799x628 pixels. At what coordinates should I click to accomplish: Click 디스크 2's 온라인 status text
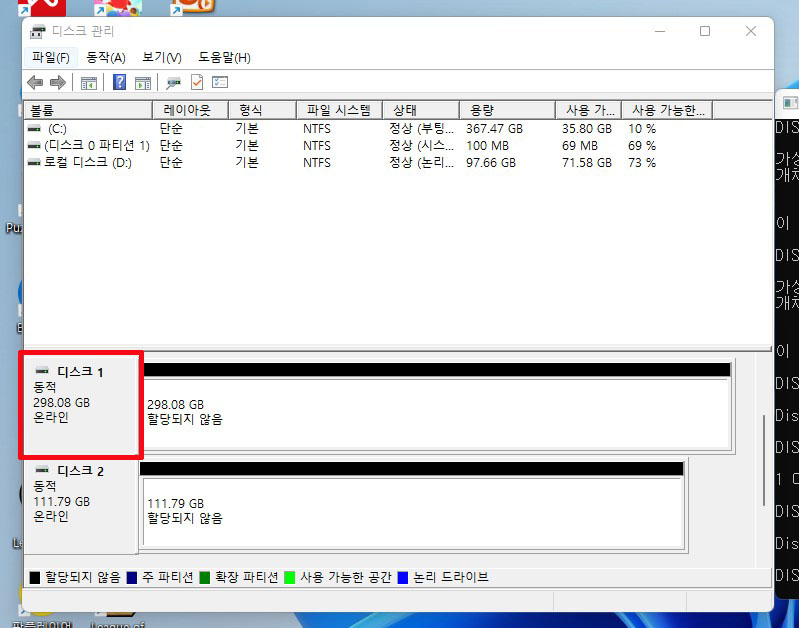click(51, 516)
